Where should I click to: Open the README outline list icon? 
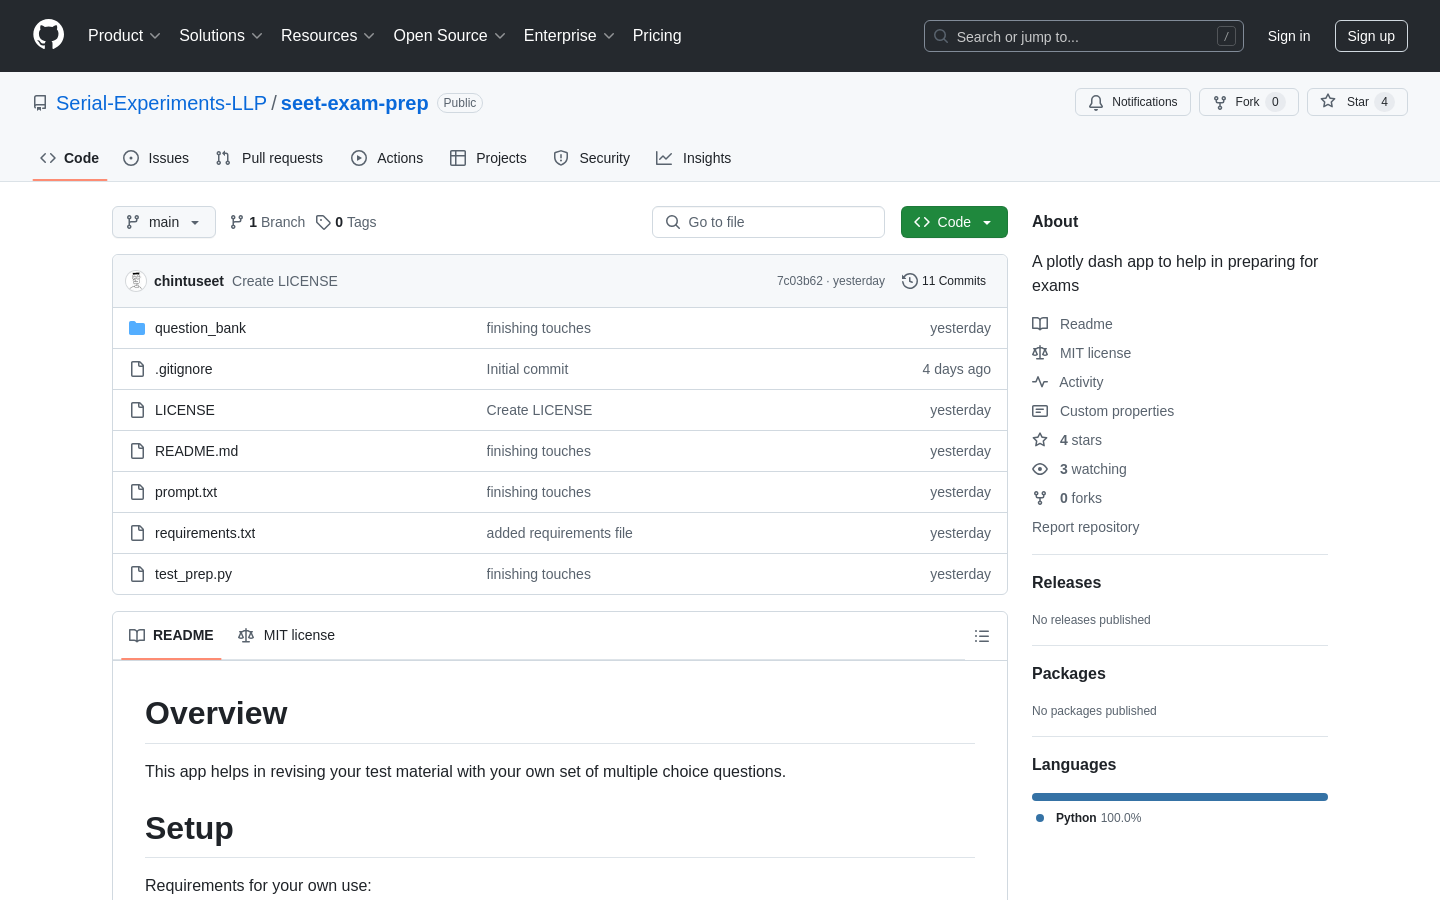pos(982,636)
